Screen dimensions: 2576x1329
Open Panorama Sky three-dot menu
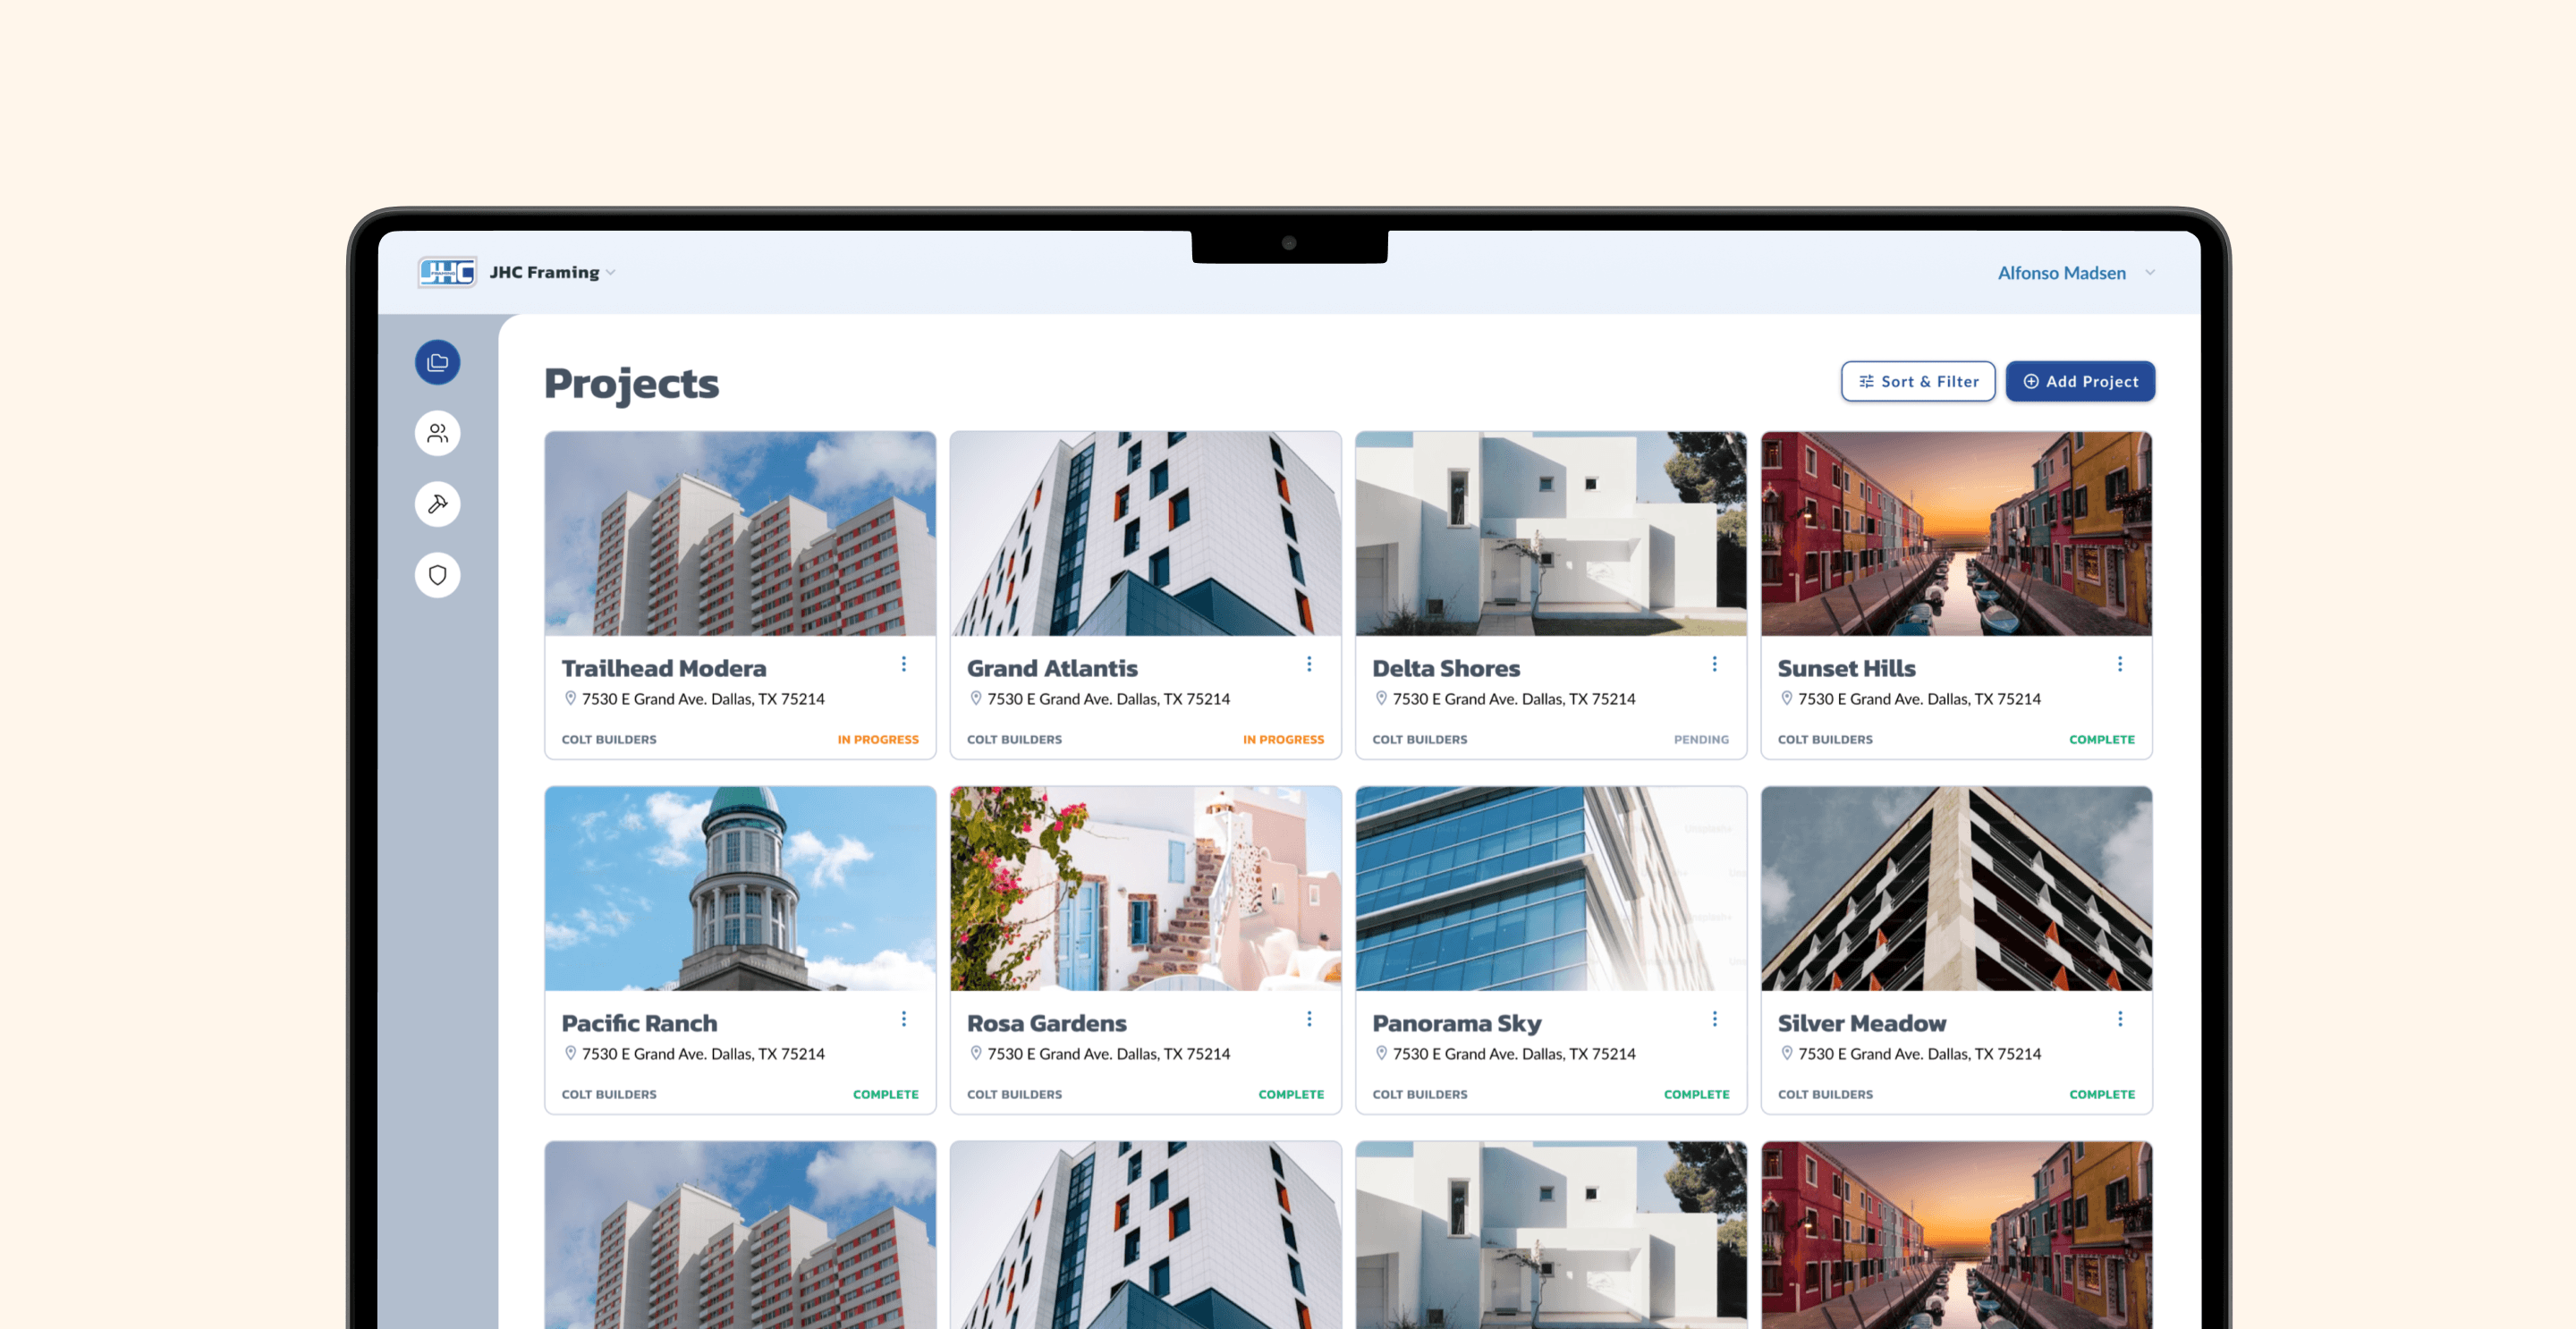pos(1714,1019)
